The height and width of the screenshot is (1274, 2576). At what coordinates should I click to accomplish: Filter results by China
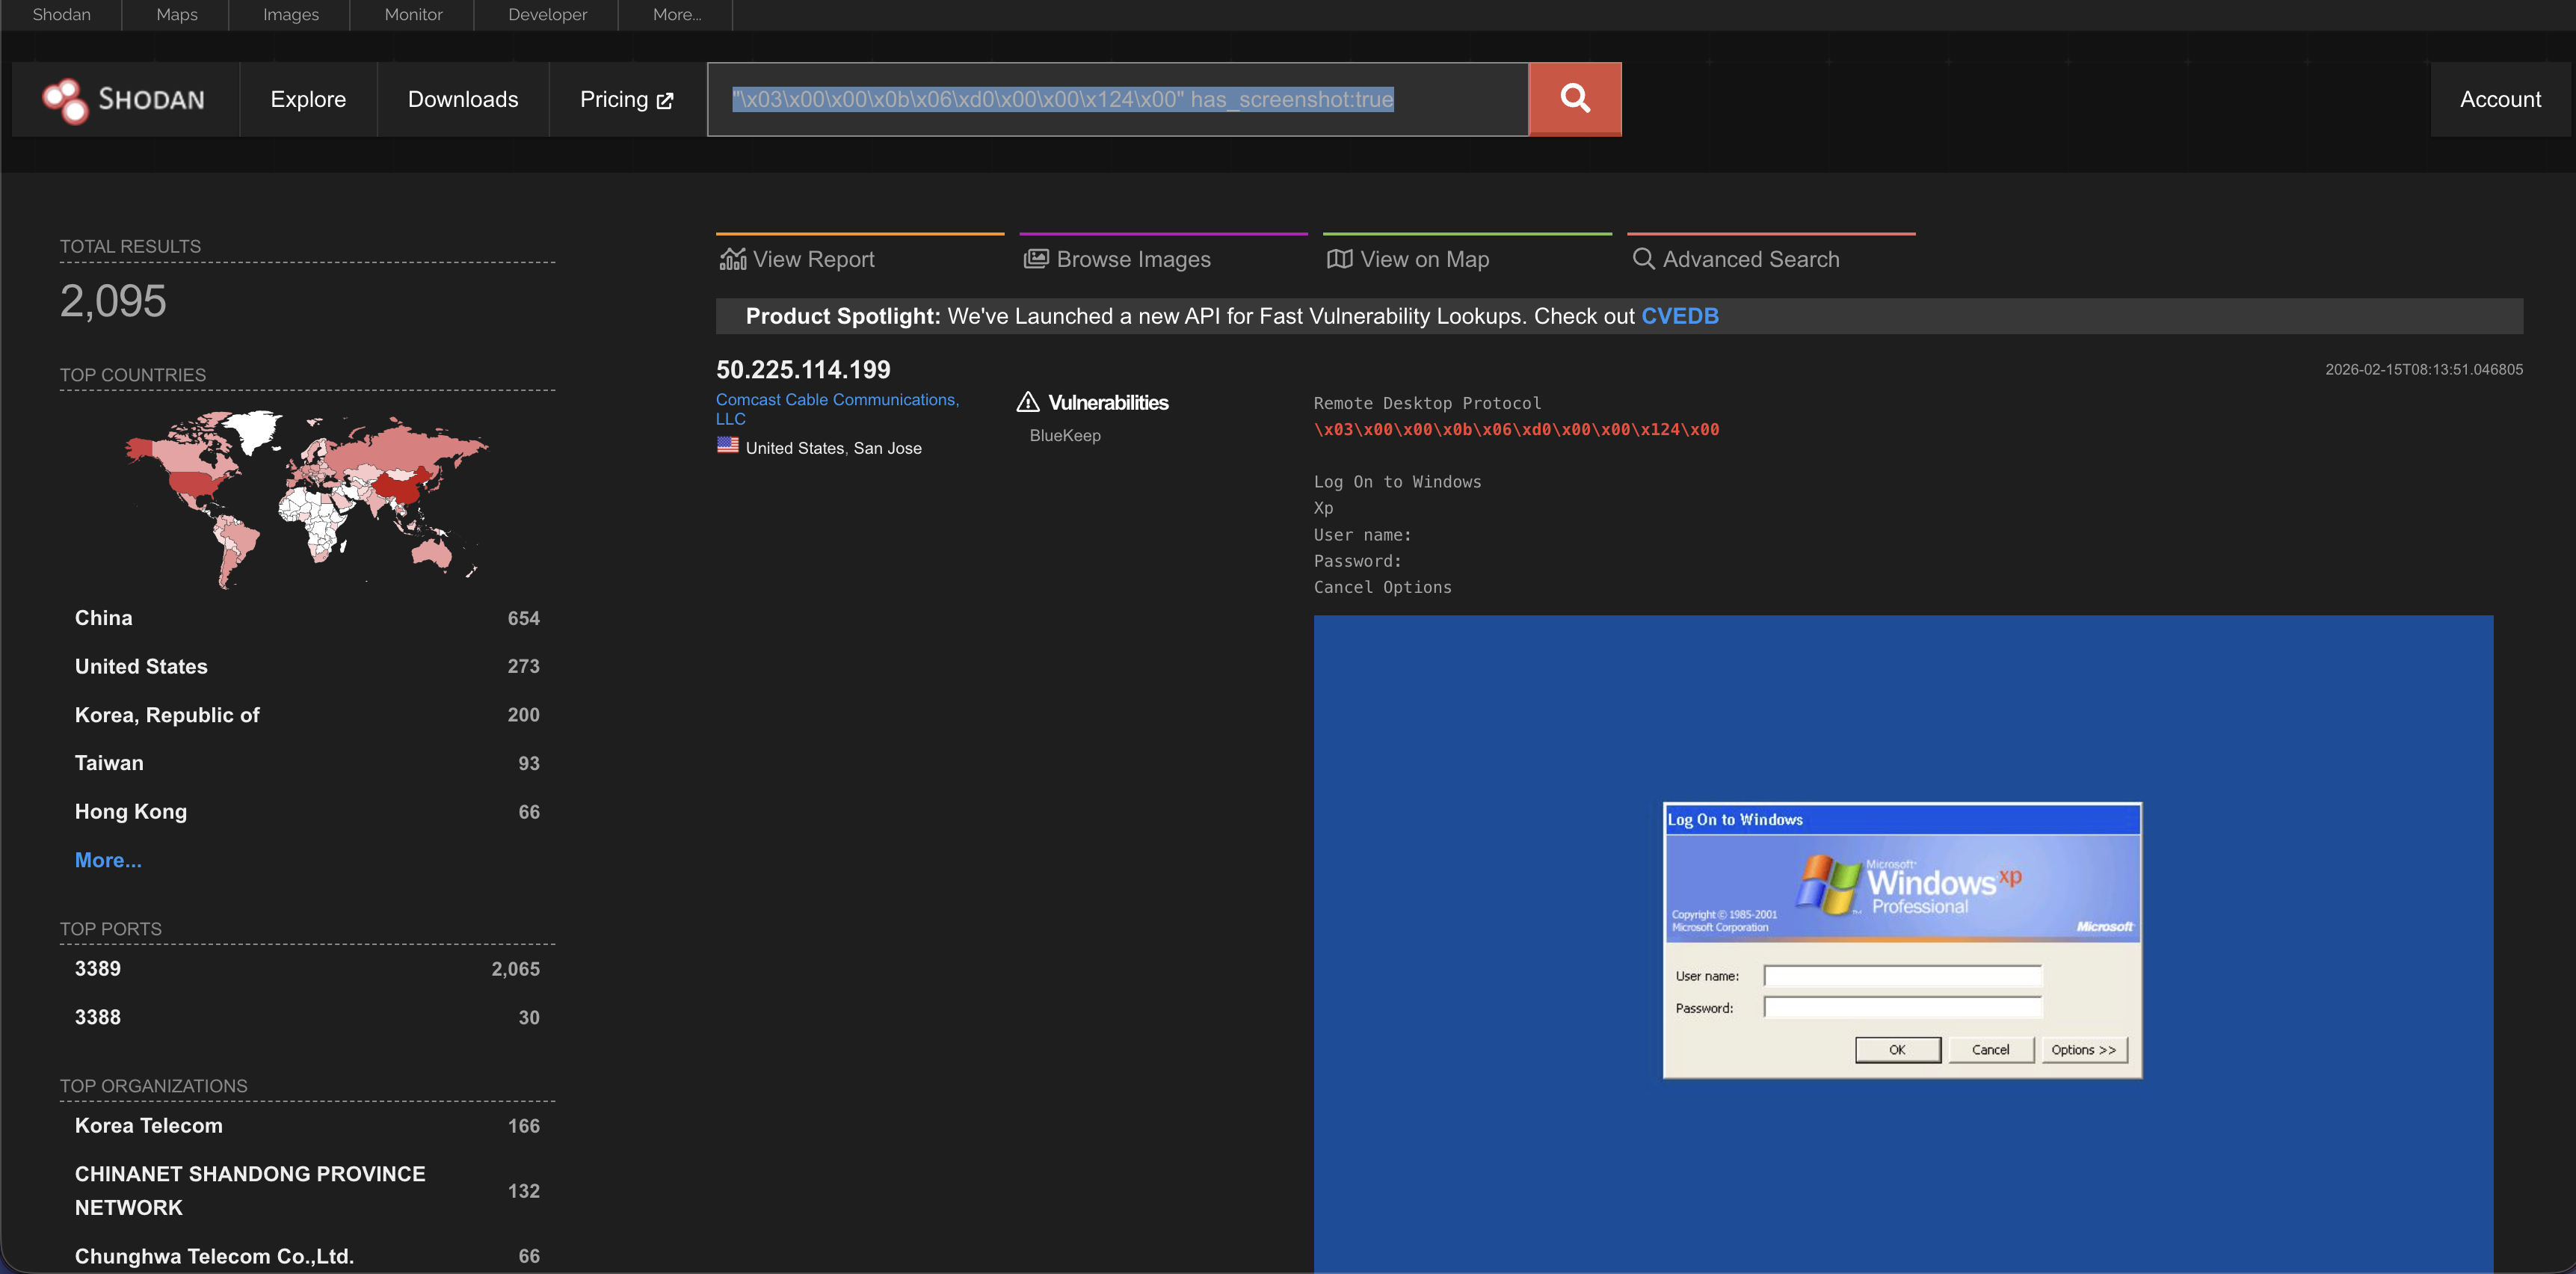[x=104, y=618]
